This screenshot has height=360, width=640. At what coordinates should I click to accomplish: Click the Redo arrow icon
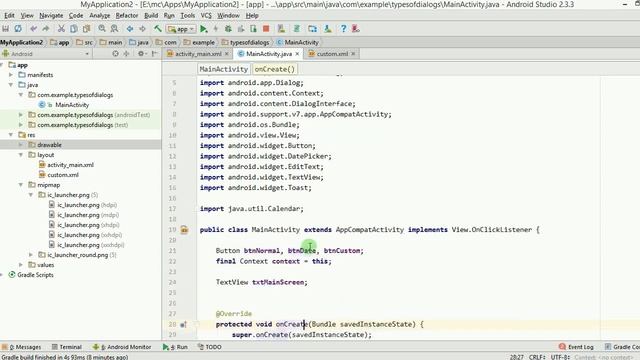coord(46,29)
